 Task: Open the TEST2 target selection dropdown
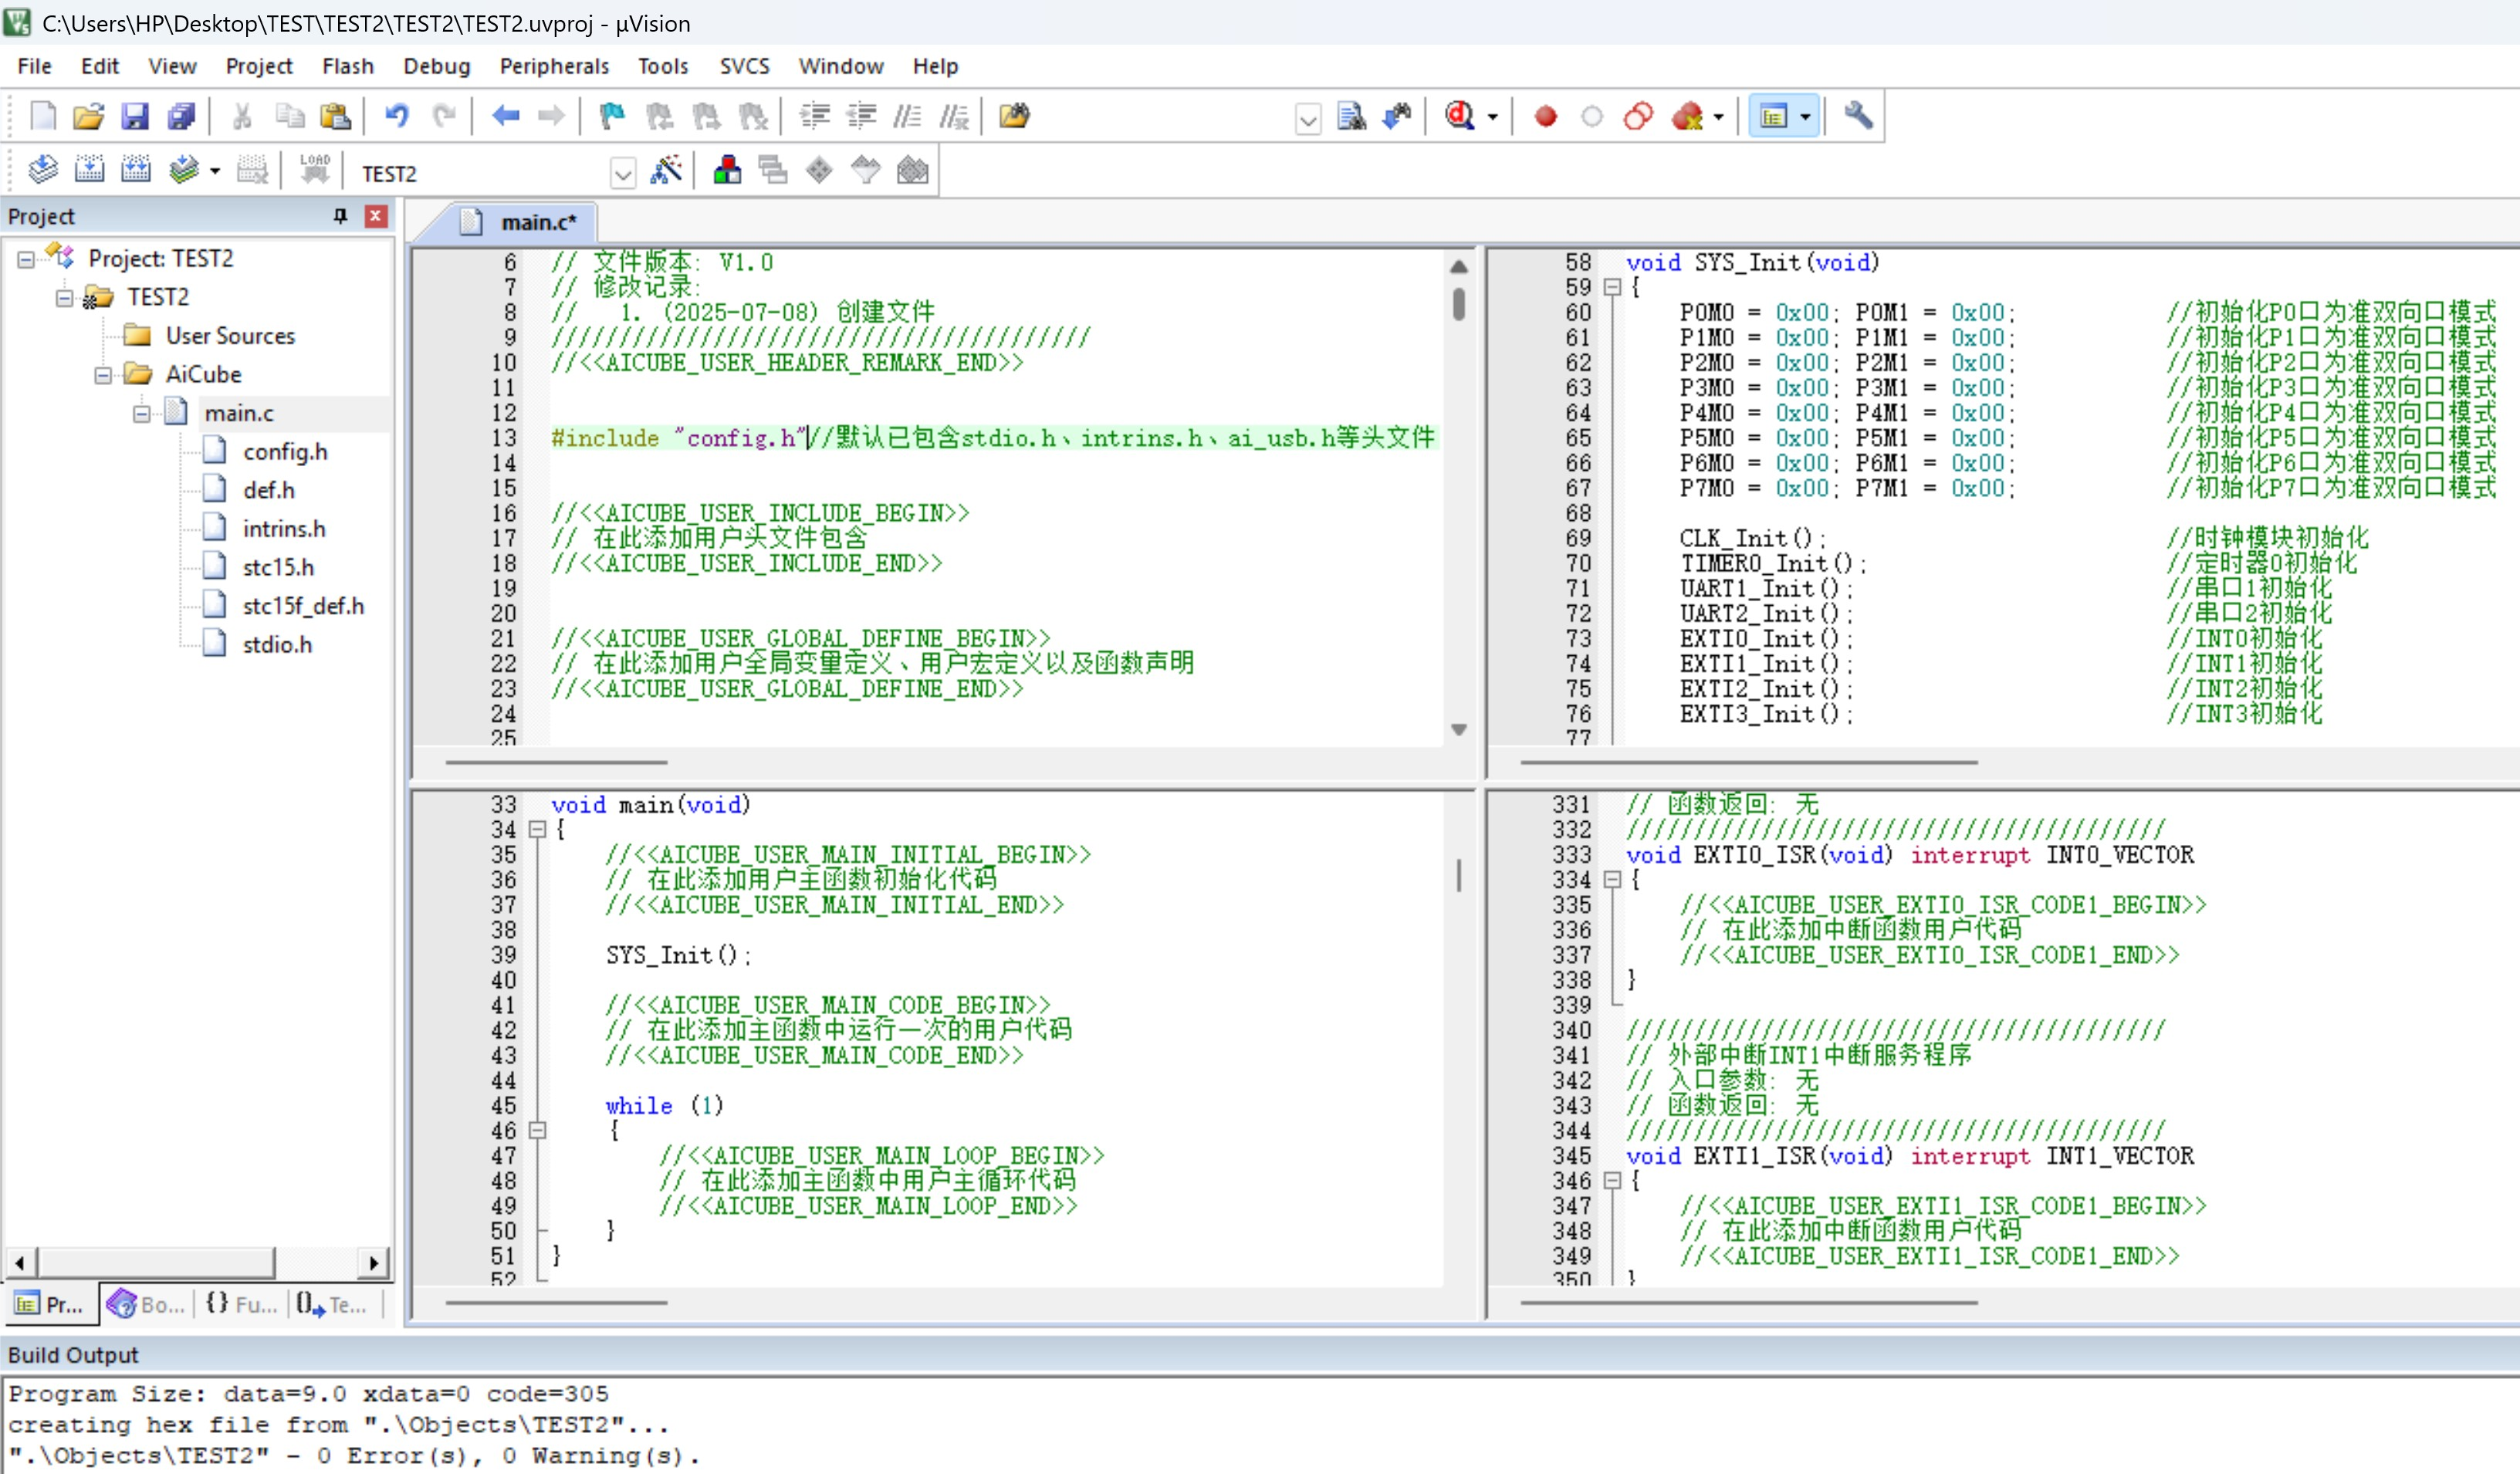point(622,174)
